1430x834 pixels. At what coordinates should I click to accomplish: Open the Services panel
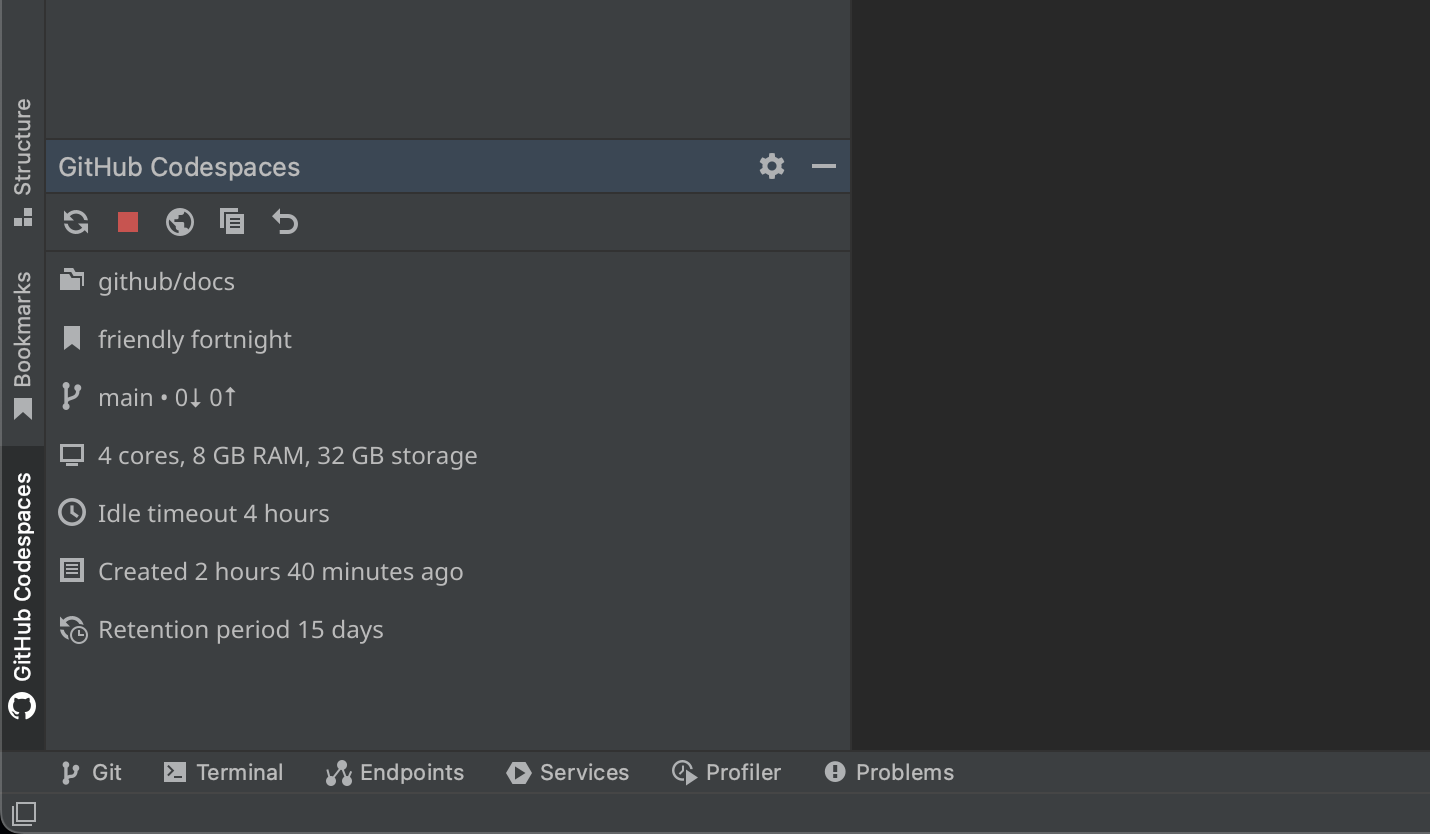[567, 772]
